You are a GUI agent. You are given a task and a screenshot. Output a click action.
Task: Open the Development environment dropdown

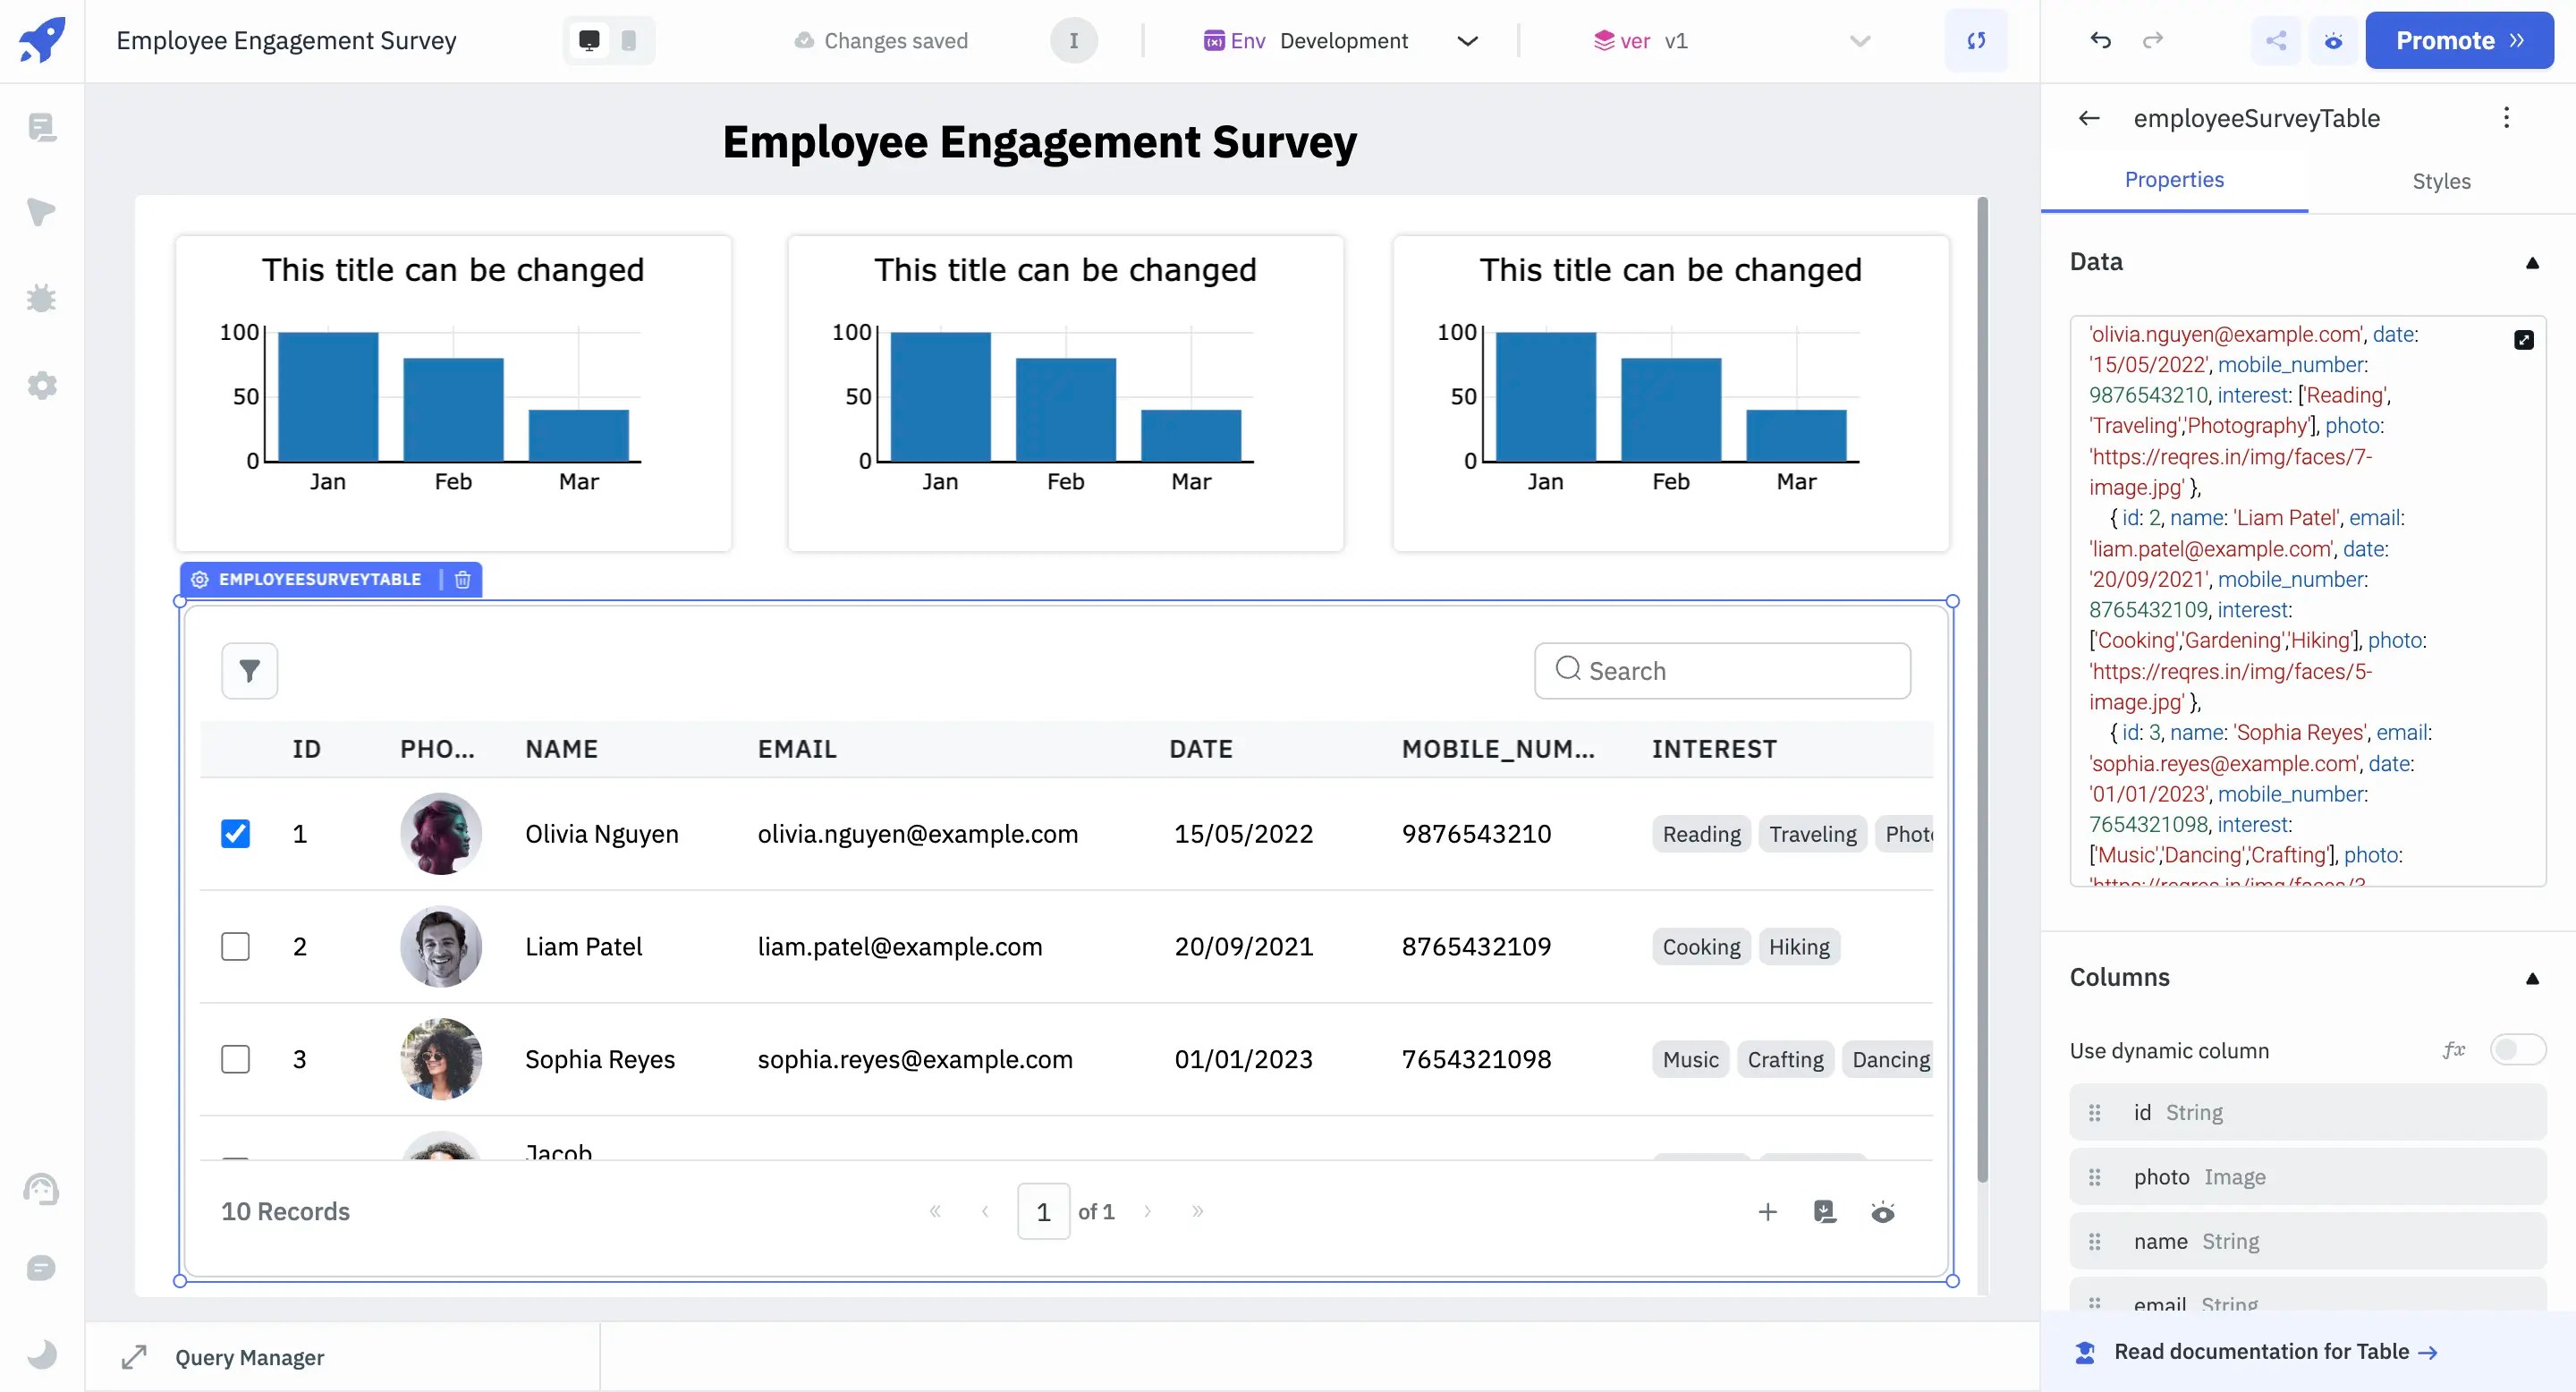coord(1467,41)
